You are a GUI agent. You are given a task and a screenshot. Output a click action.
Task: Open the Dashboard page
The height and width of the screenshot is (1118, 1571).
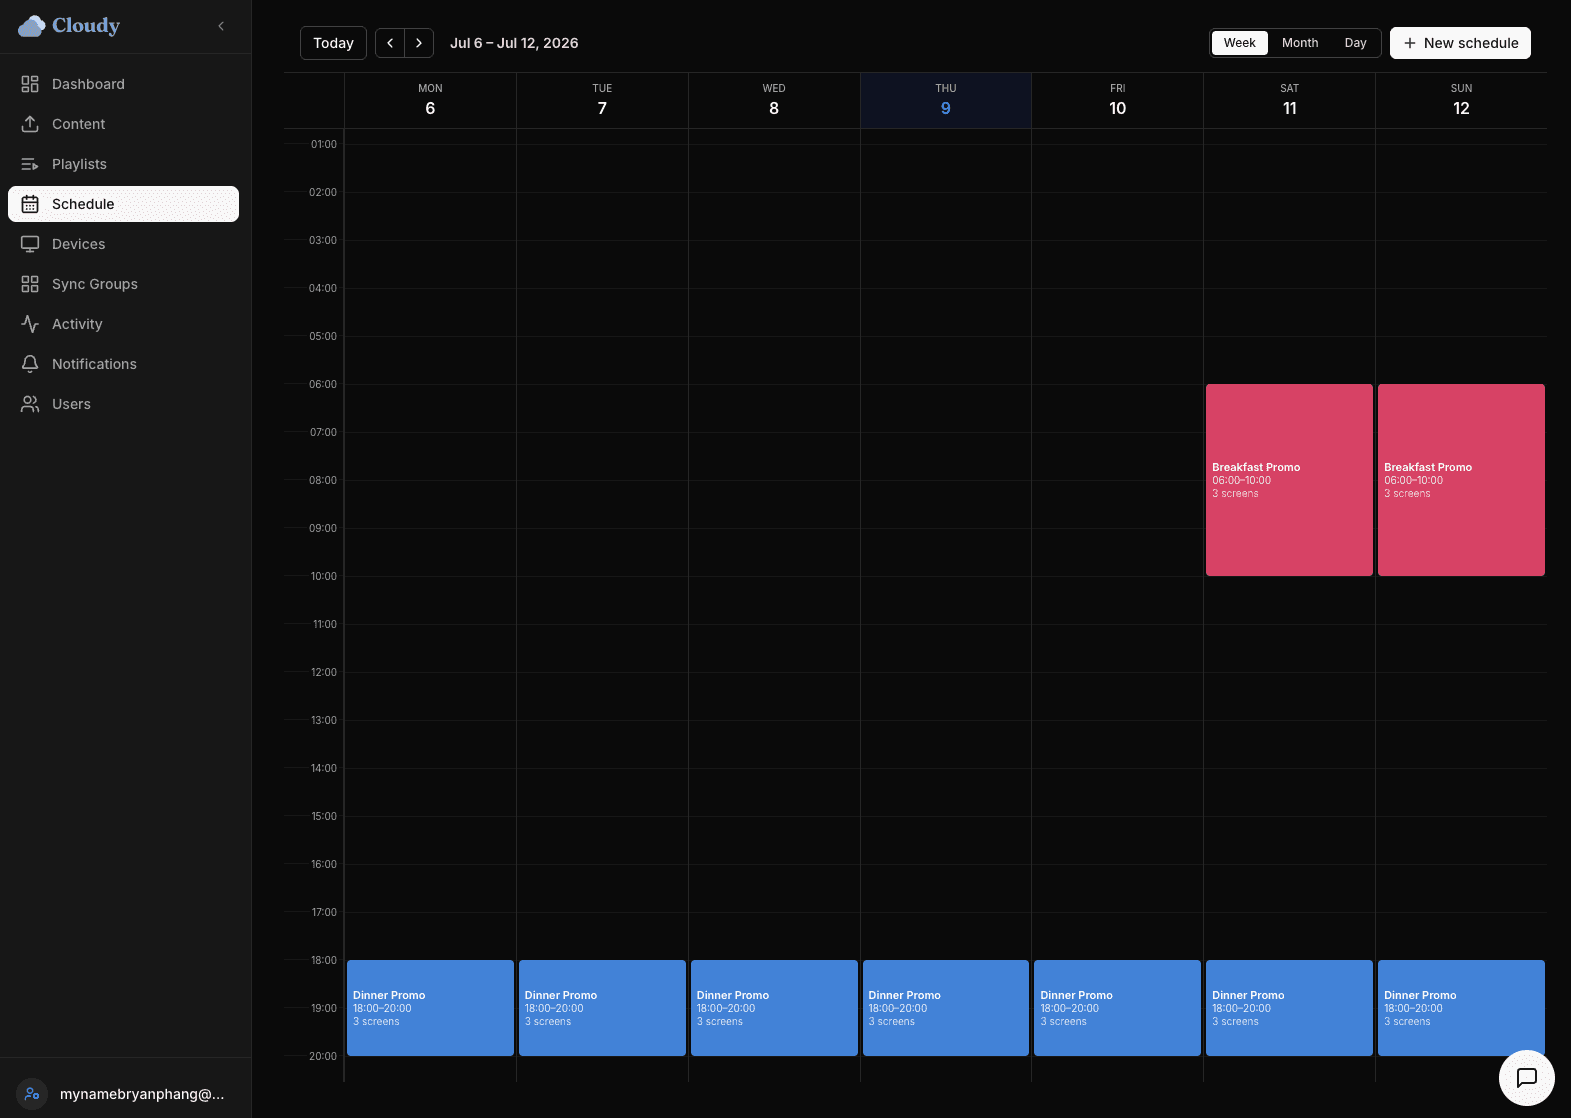(x=123, y=84)
